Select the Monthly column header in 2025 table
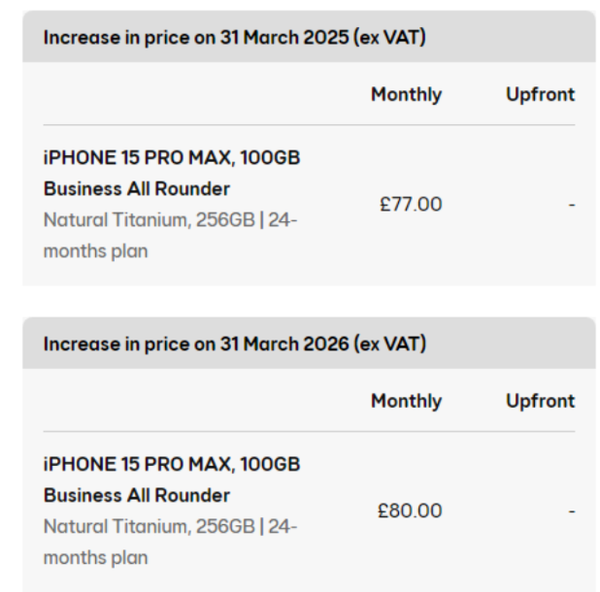 pos(406,95)
